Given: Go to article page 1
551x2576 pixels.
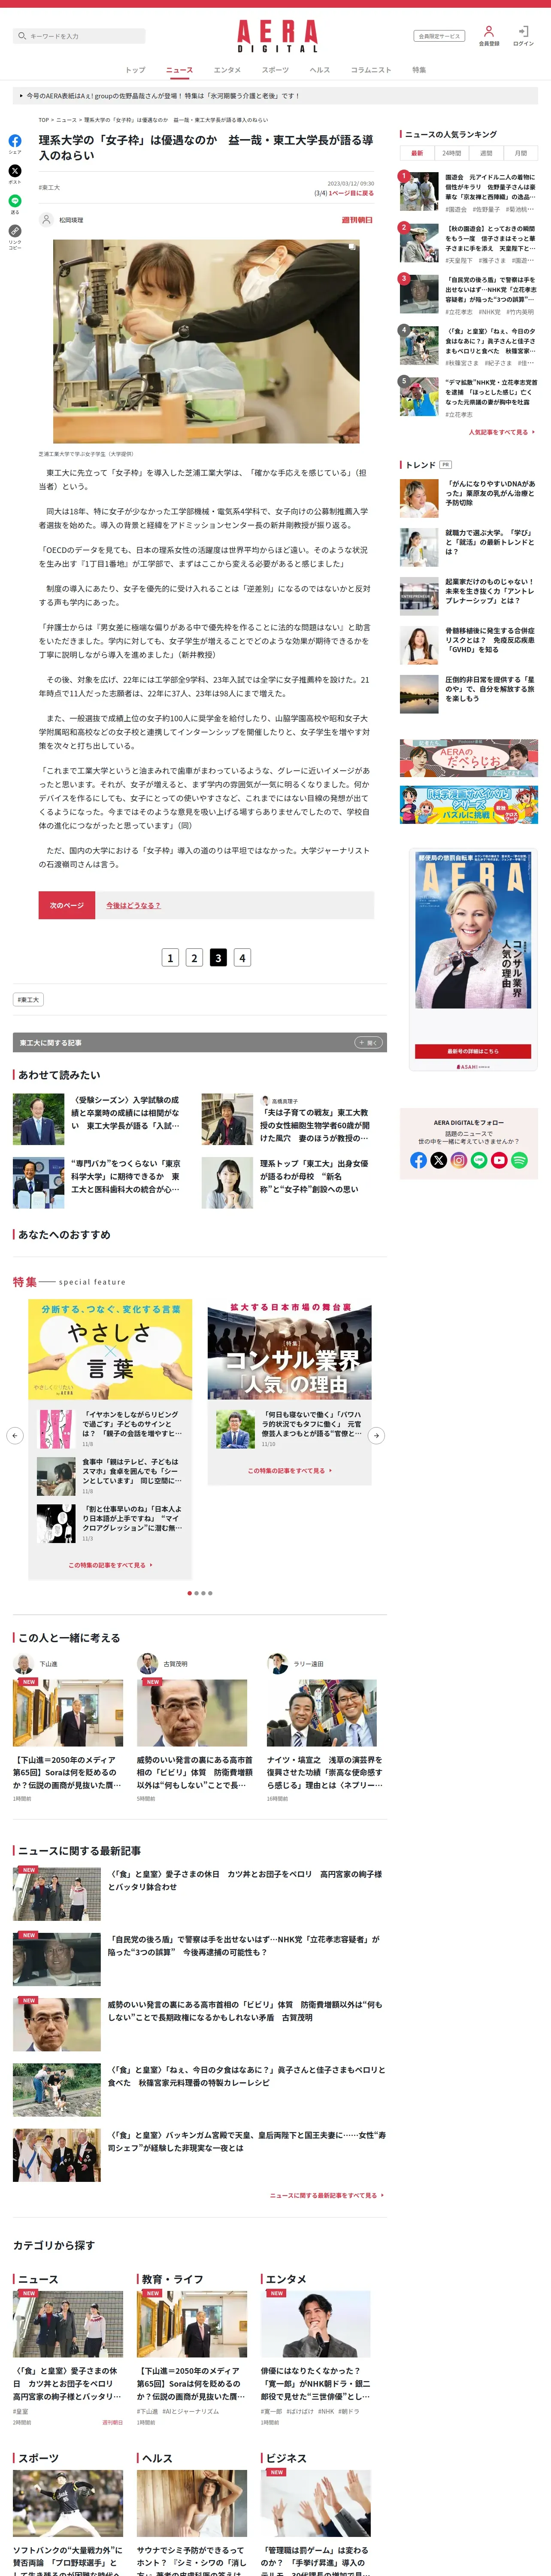Looking at the screenshot, I should pos(170,958).
